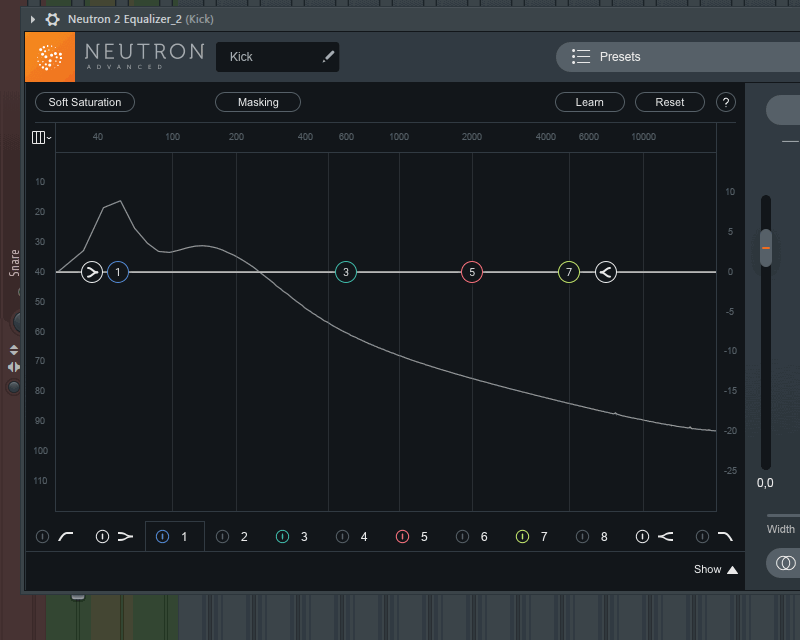Screen dimensions: 800x640
Task: Toggle band 5 power
Action: pos(403,536)
